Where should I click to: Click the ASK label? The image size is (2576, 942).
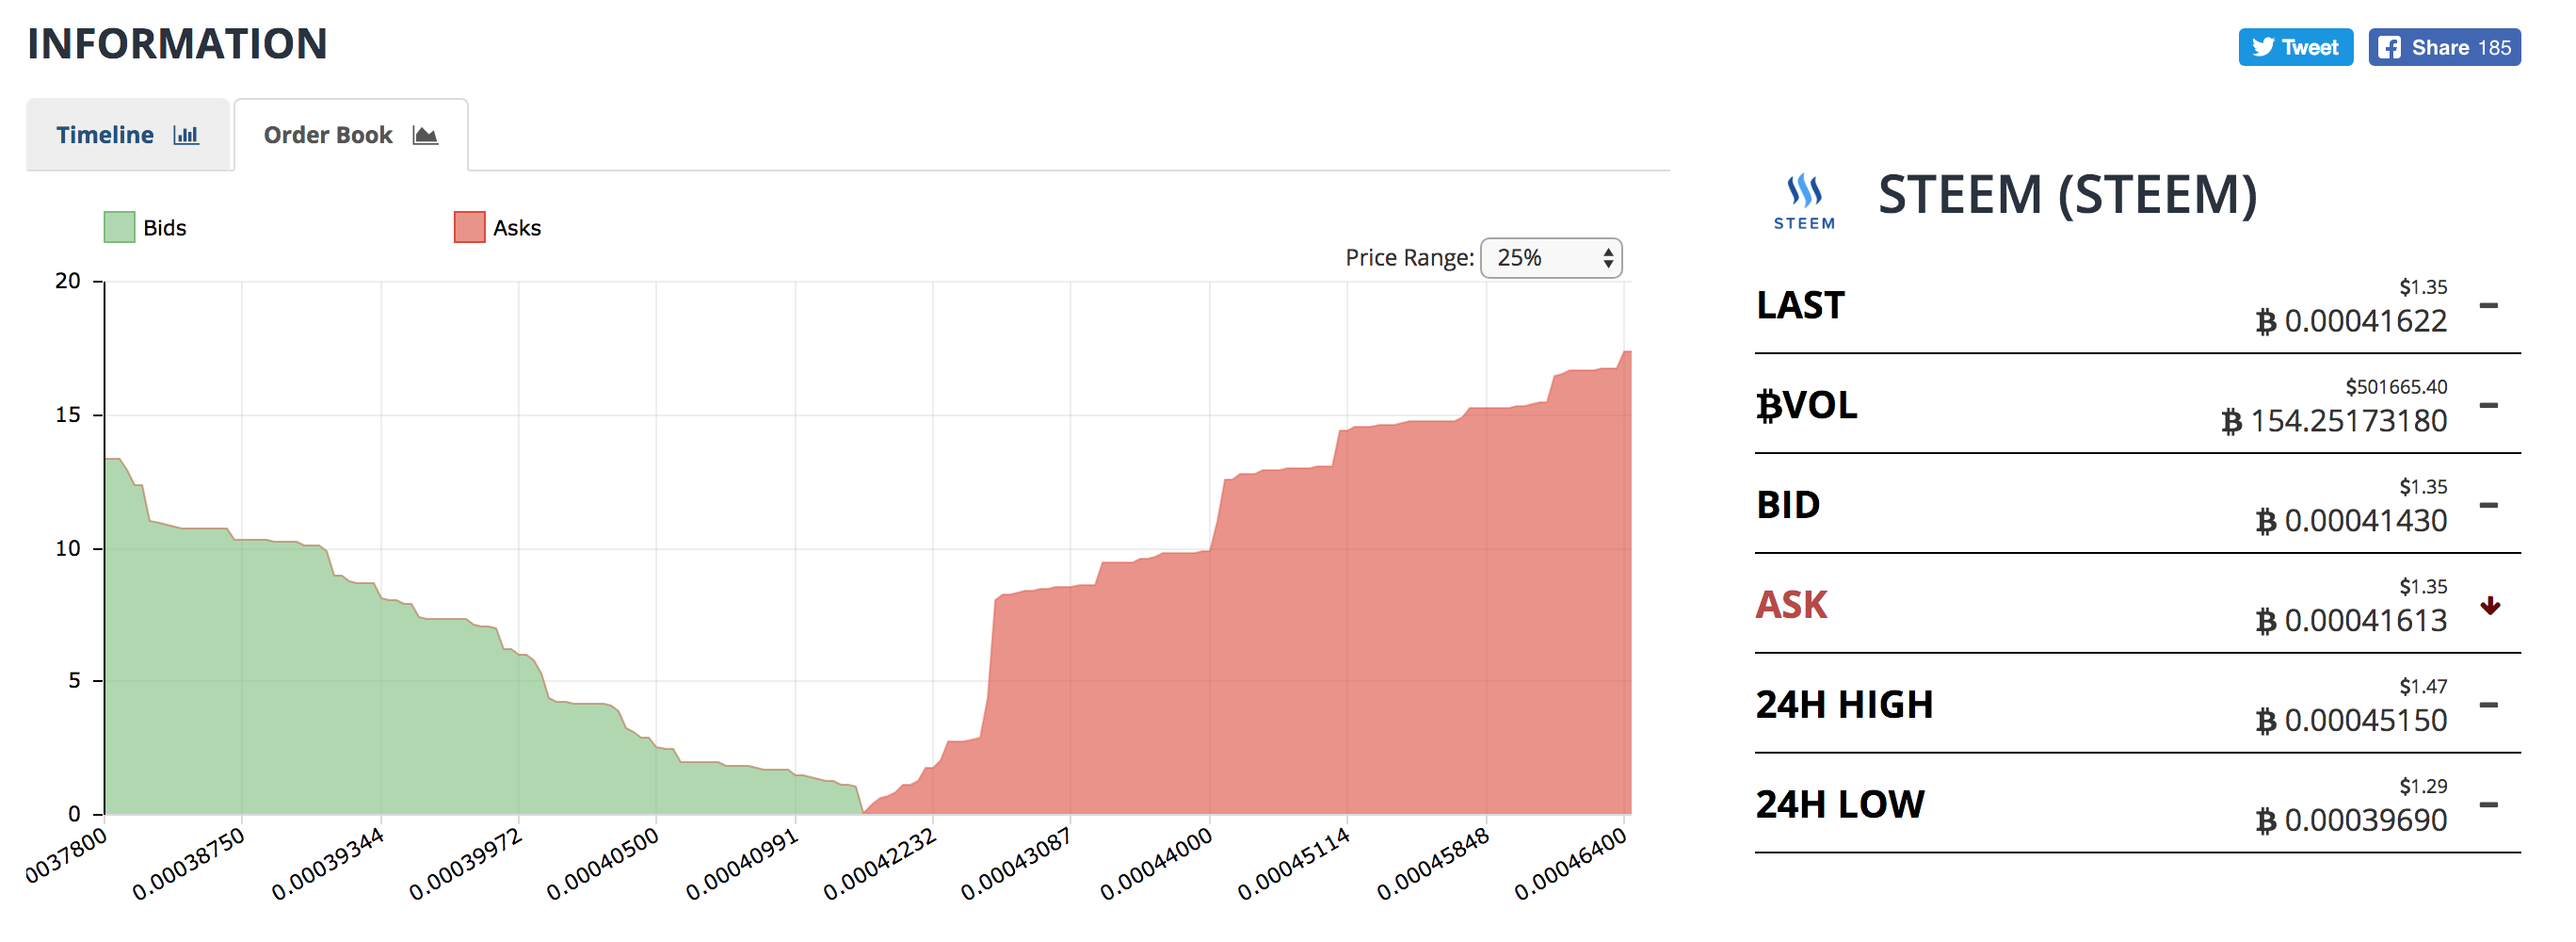click(x=1791, y=605)
